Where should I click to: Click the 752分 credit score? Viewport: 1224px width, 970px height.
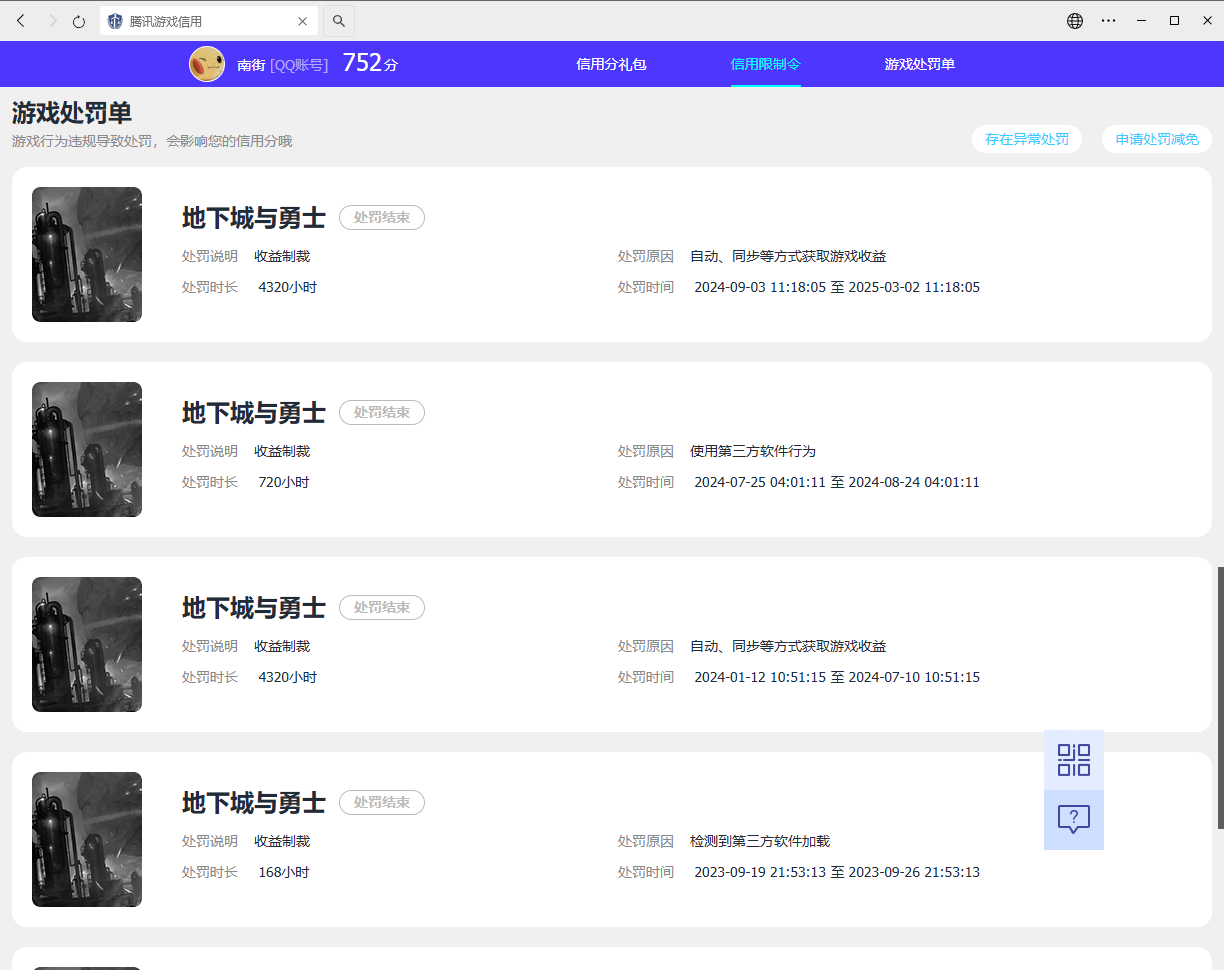point(370,63)
